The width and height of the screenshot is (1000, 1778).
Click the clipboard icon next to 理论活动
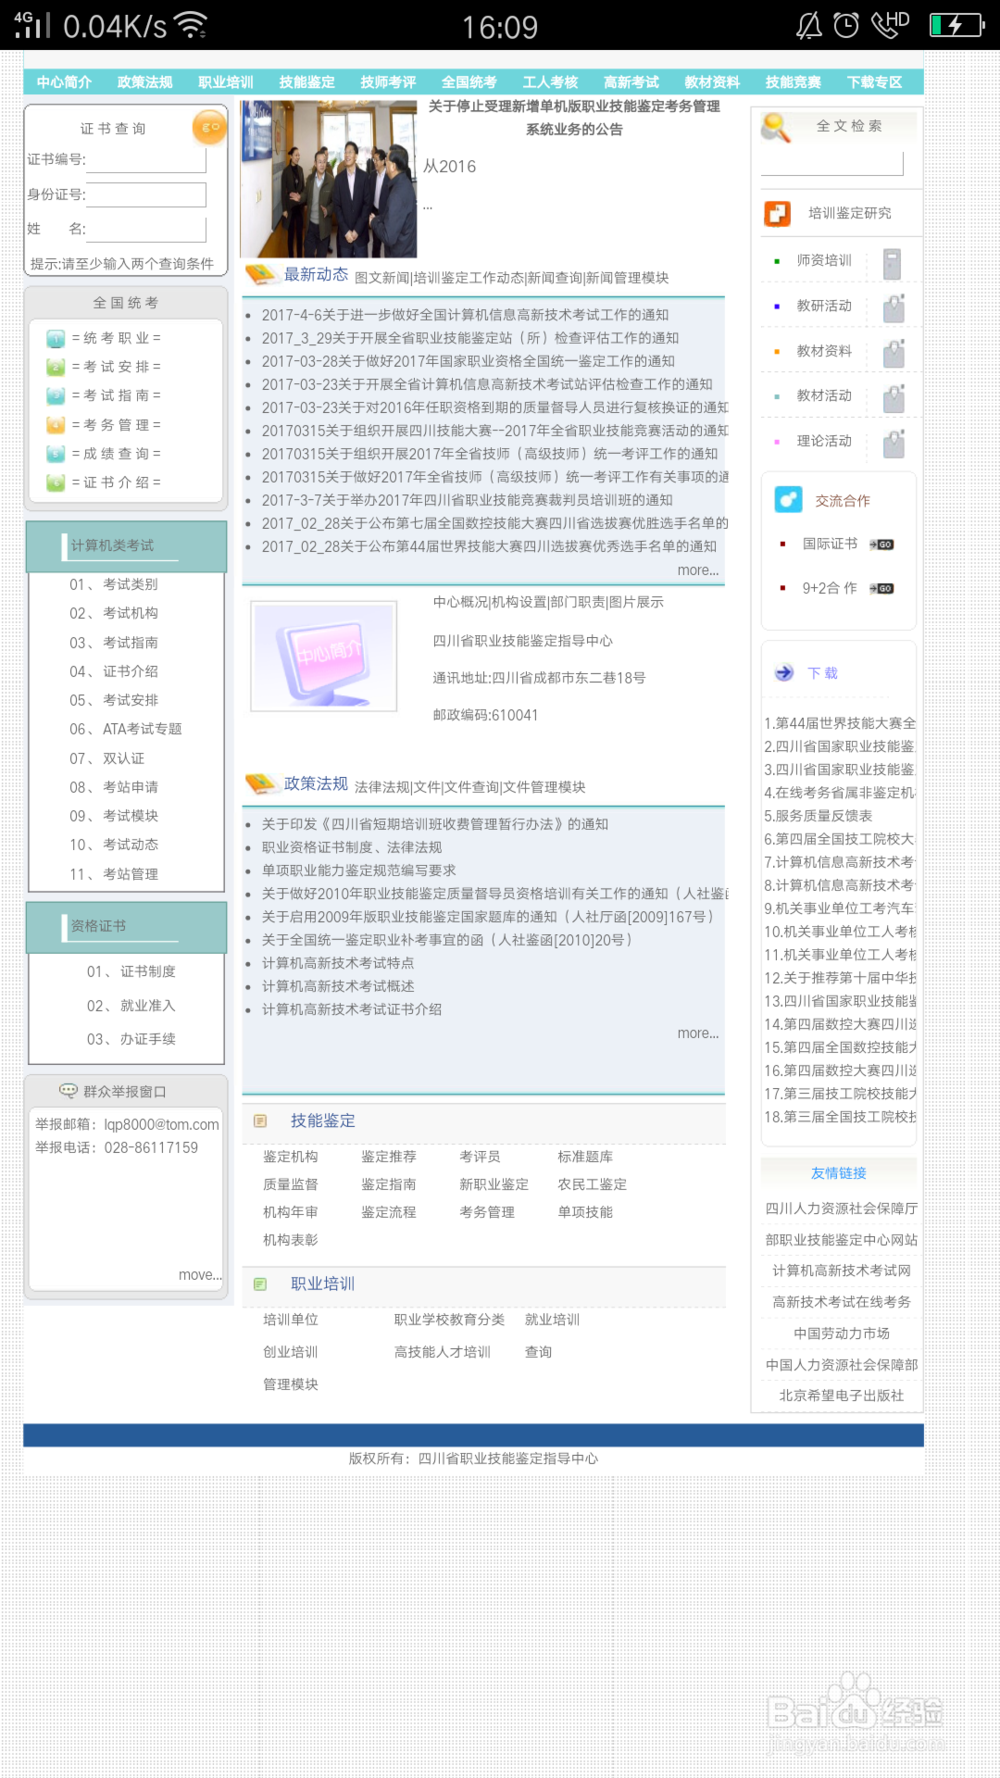(x=894, y=443)
